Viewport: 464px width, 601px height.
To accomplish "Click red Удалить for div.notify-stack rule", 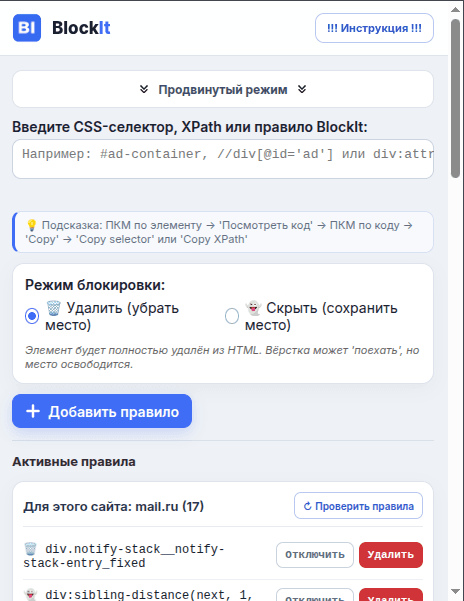I will 390,555.
